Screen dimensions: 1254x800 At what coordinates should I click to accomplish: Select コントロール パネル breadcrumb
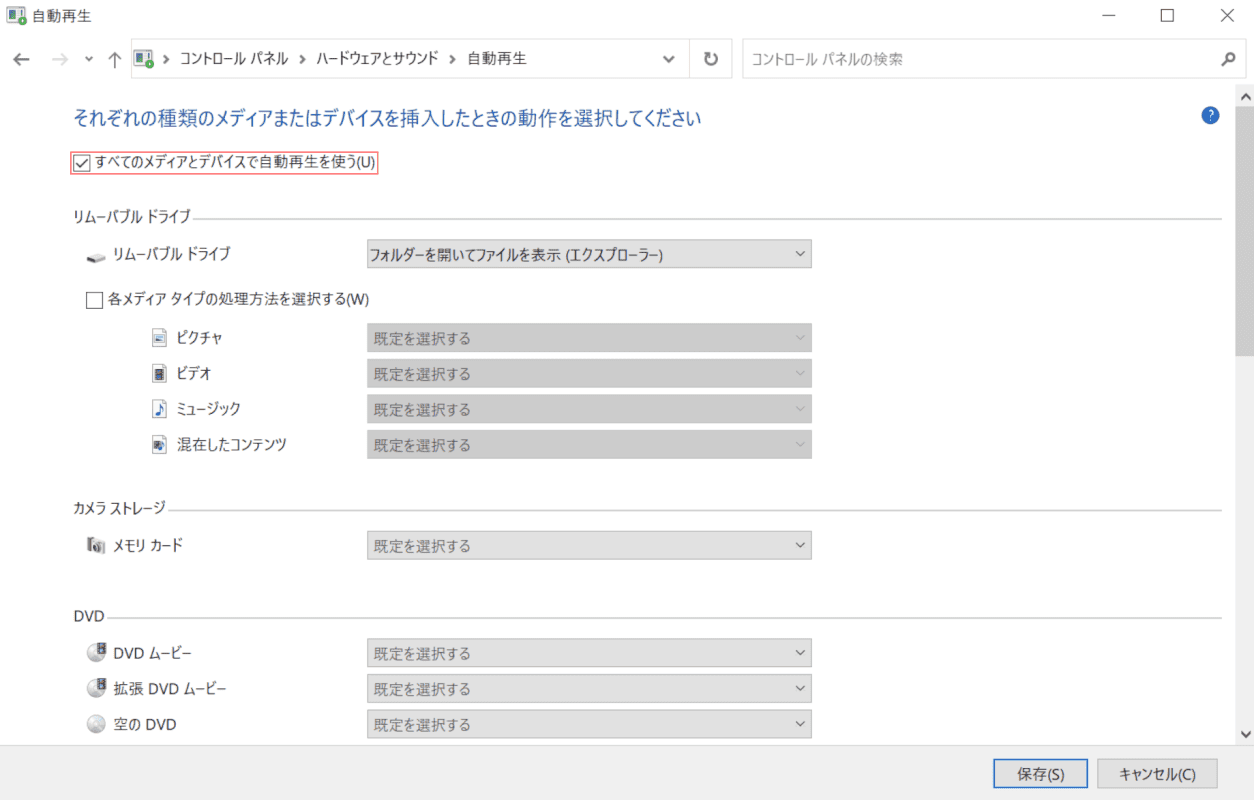tap(233, 59)
